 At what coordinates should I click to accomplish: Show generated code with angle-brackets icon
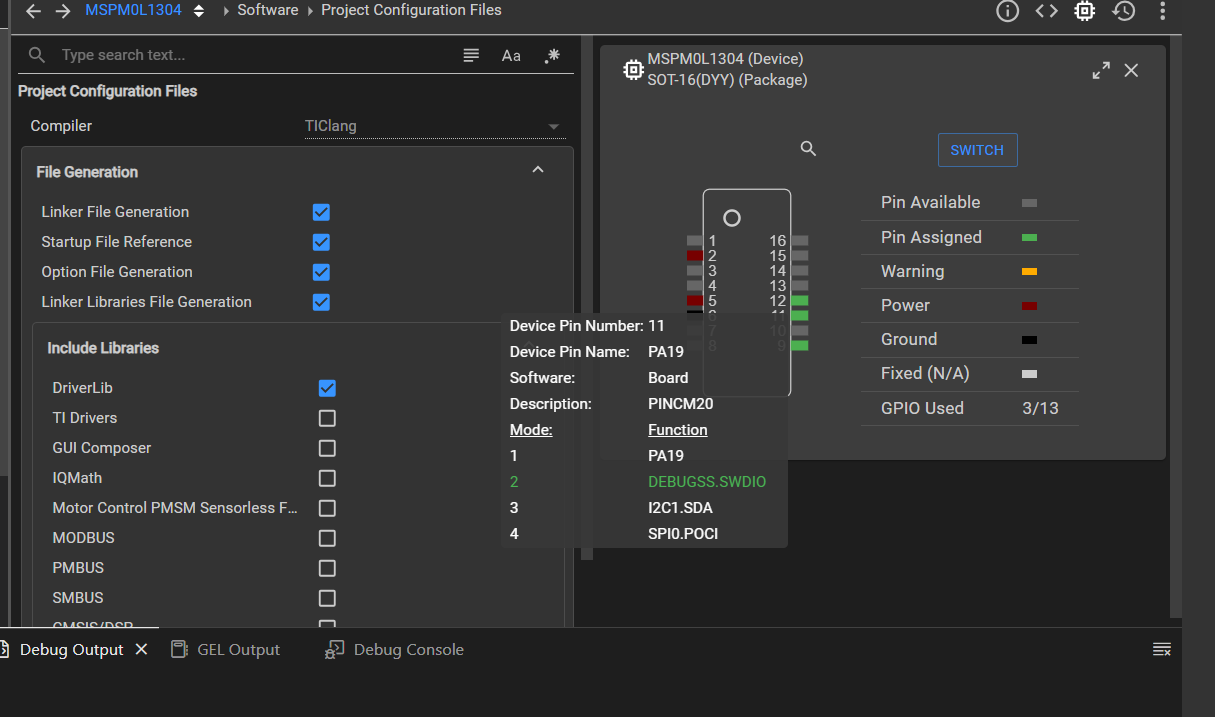click(1046, 11)
